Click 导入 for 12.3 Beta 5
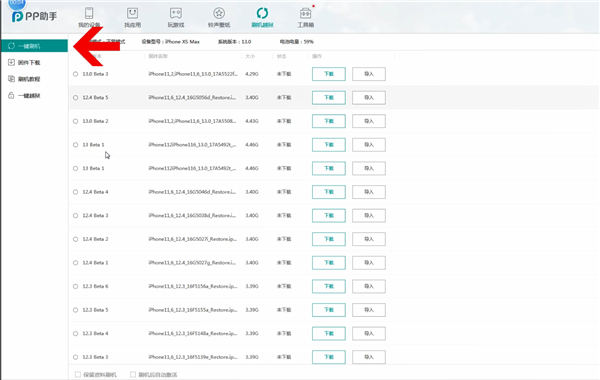Screen dimensions: 600x380 (369, 310)
